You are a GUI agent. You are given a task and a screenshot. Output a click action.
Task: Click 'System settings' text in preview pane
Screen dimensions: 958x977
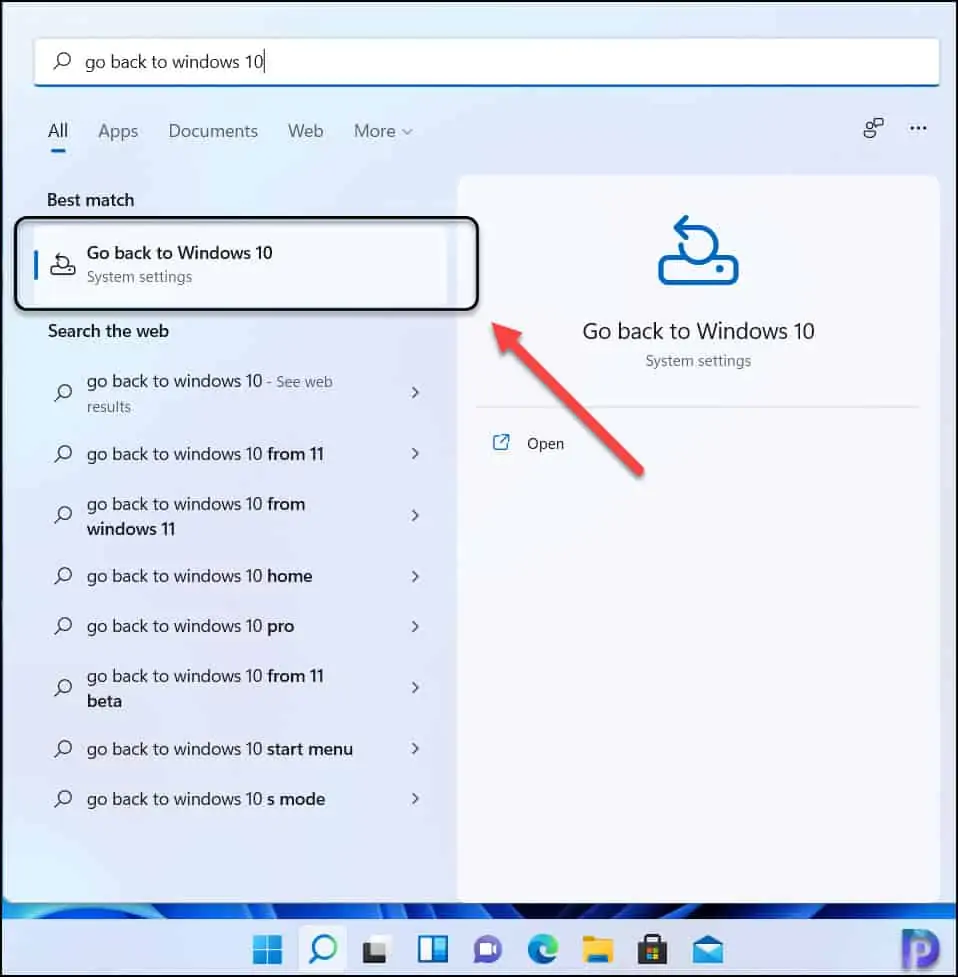pyautogui.click(x=698, y=361)
